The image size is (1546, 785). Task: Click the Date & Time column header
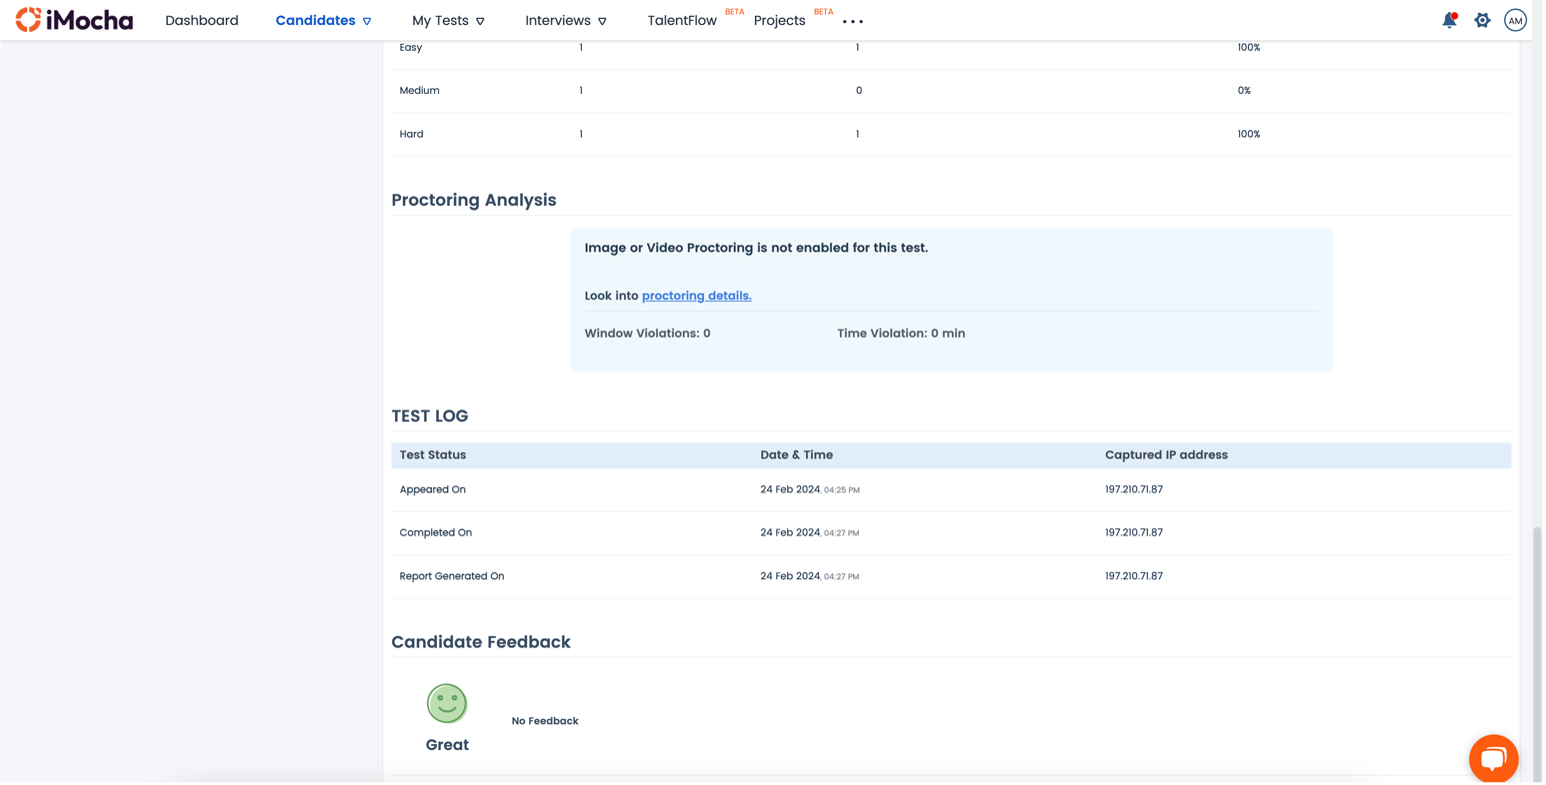(796, 455)
